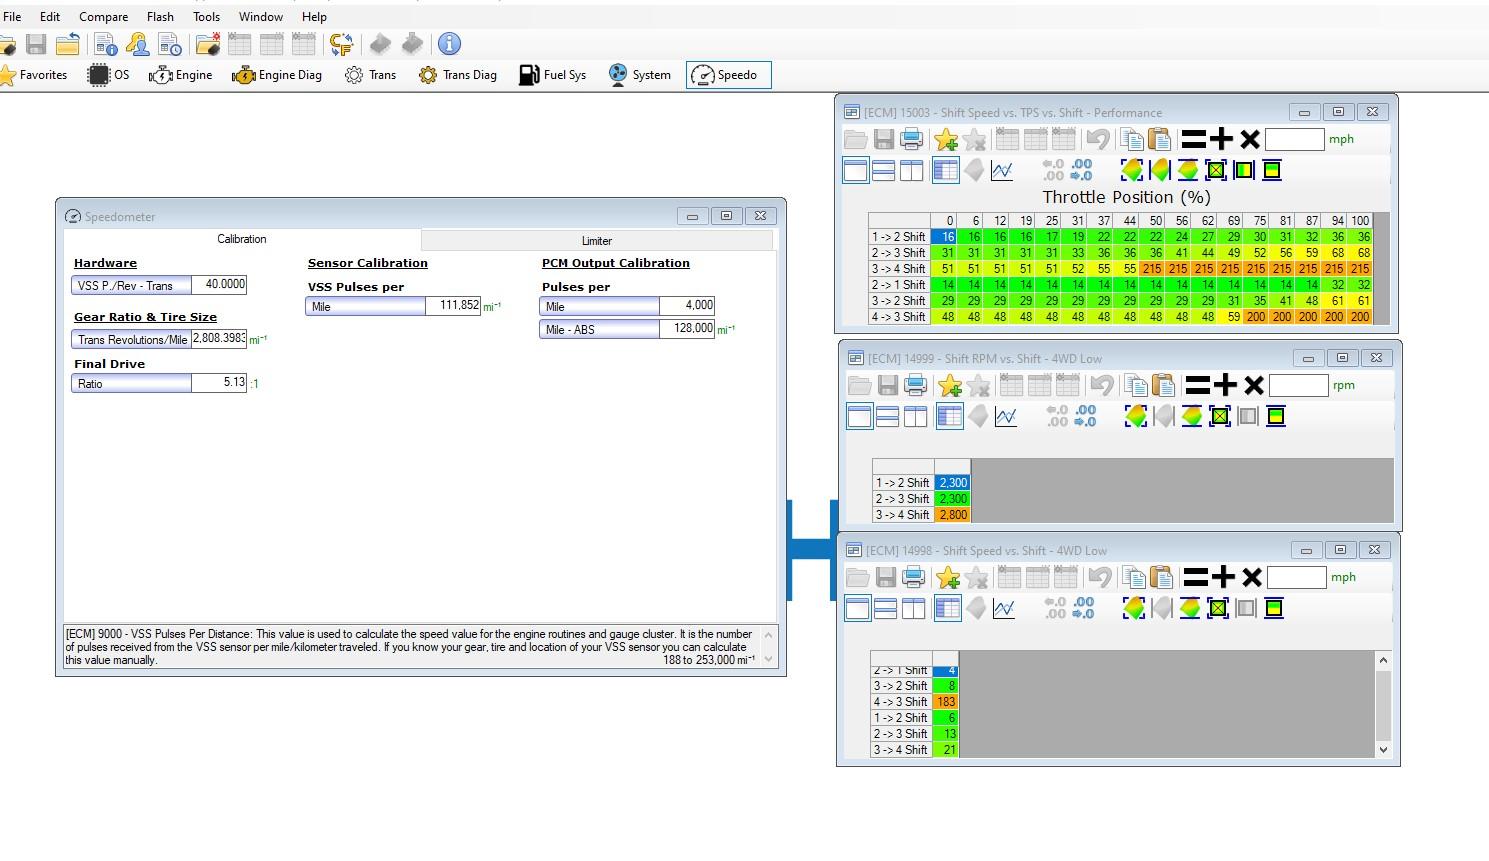This screenshot has width=1489, height=861.
Task: Add Performance table to favorites with star icon
Action: point(946,140)
